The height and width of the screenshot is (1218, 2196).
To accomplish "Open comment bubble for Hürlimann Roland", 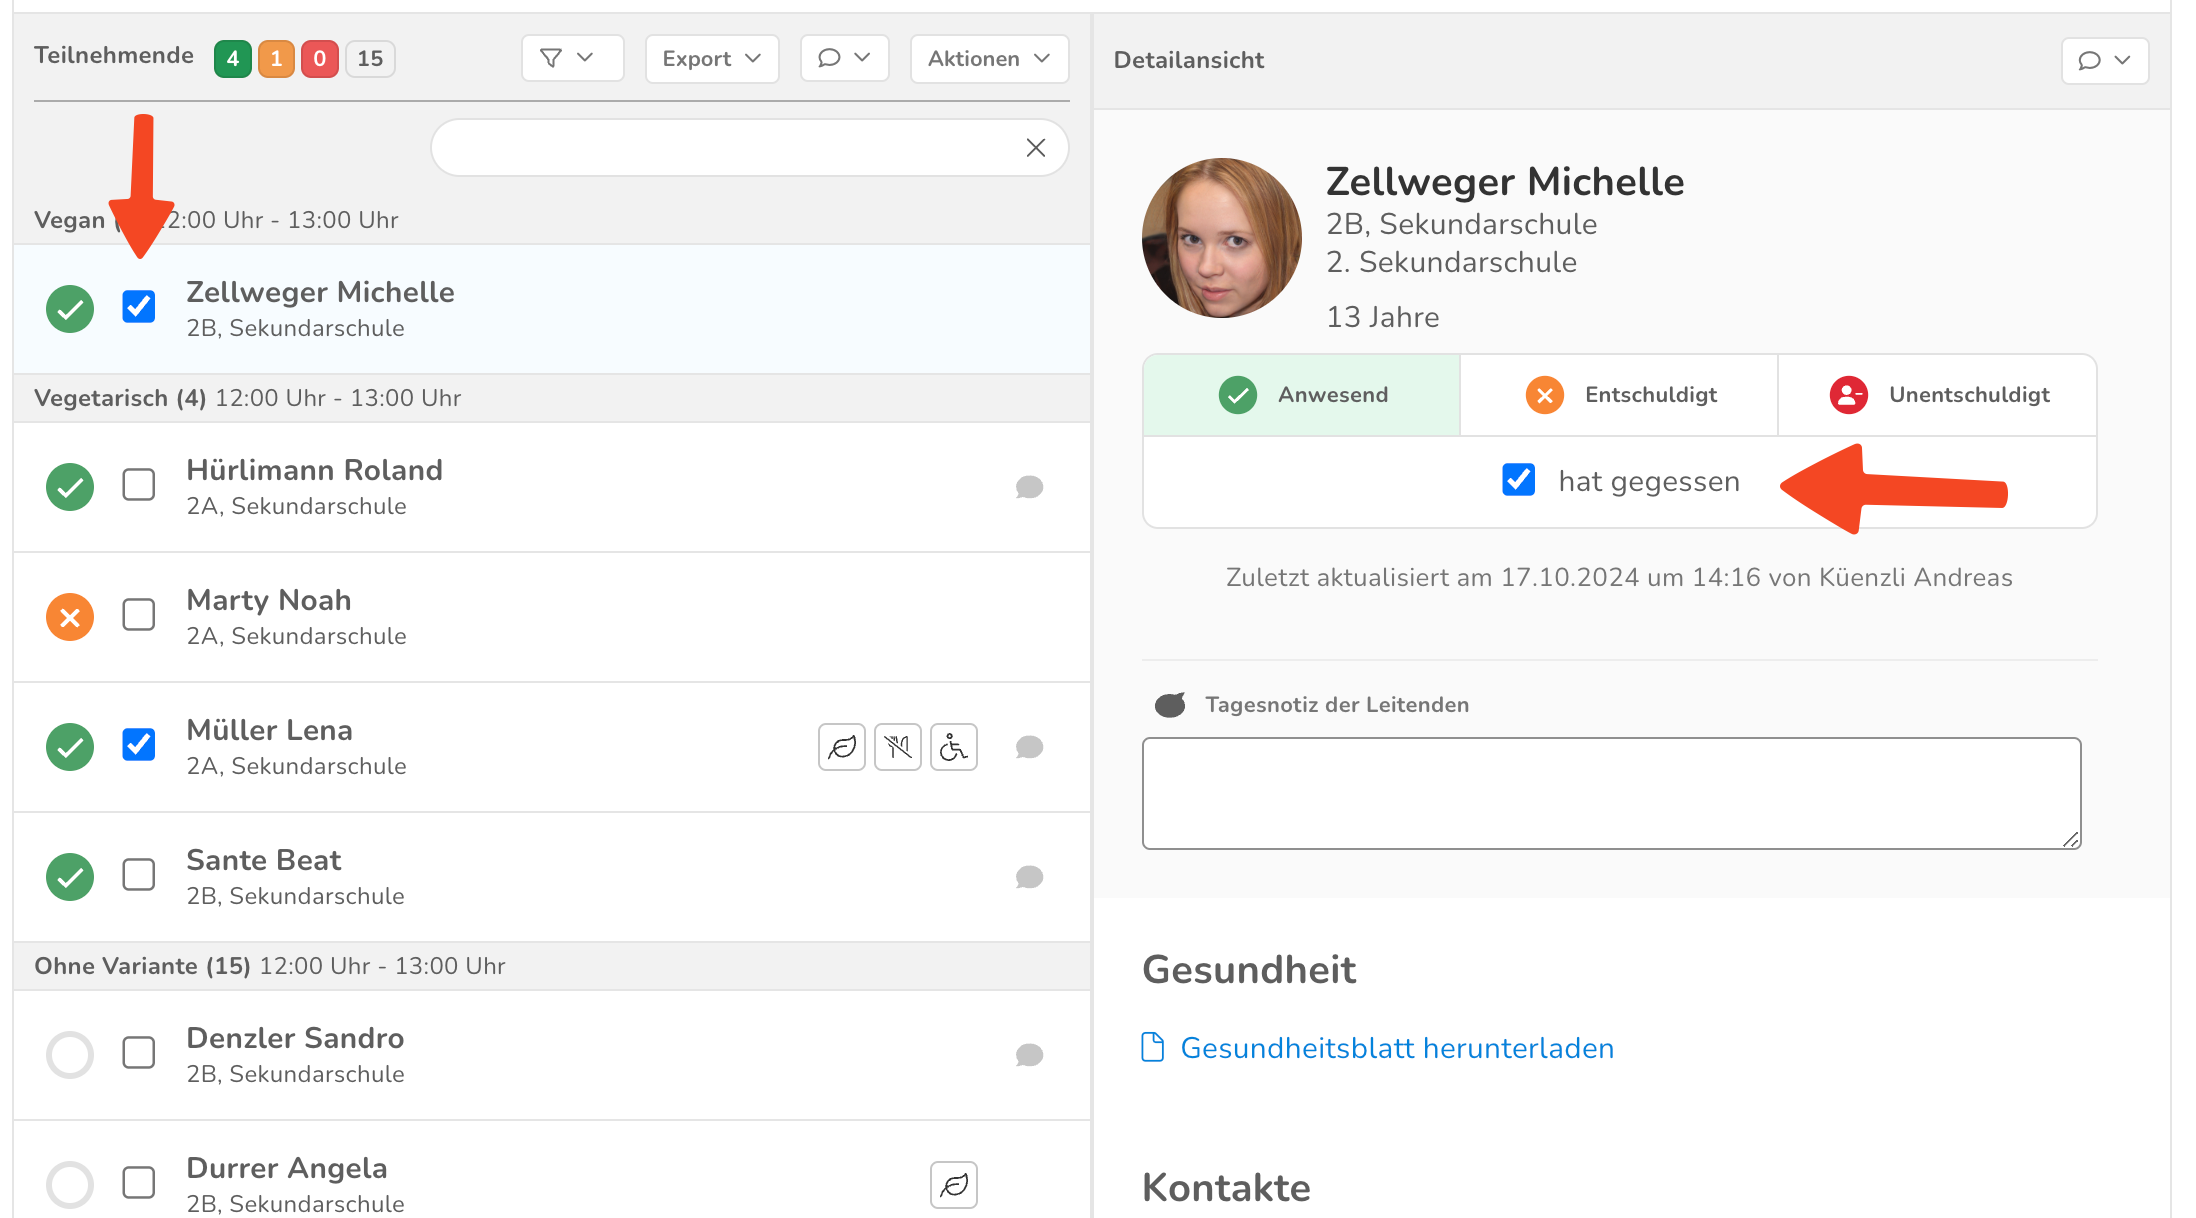I will [1029, 487].
